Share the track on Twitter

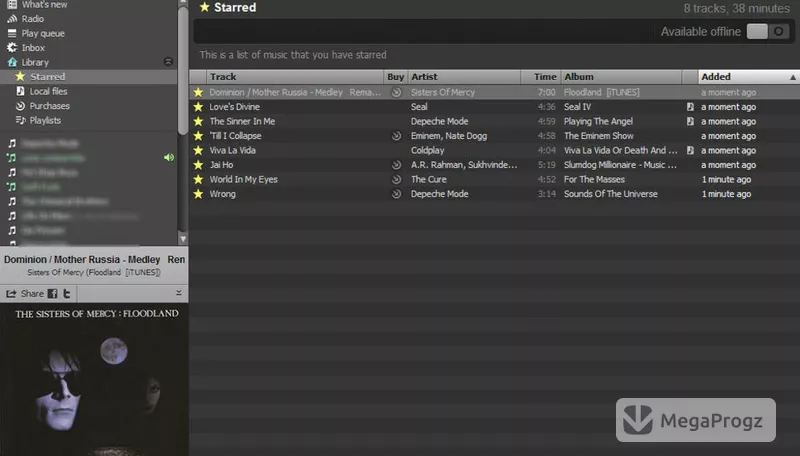[66, 294]
